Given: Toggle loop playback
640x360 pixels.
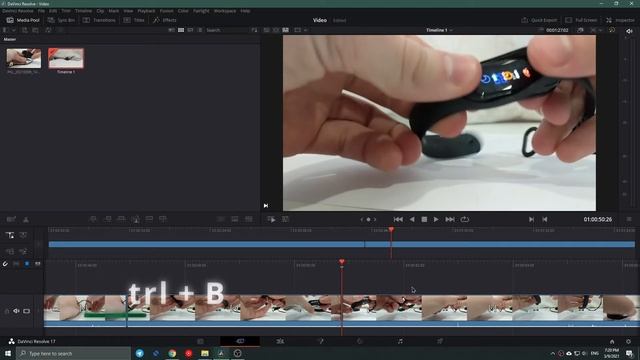Looking at the screenshot, I should (x=464, y=220).
